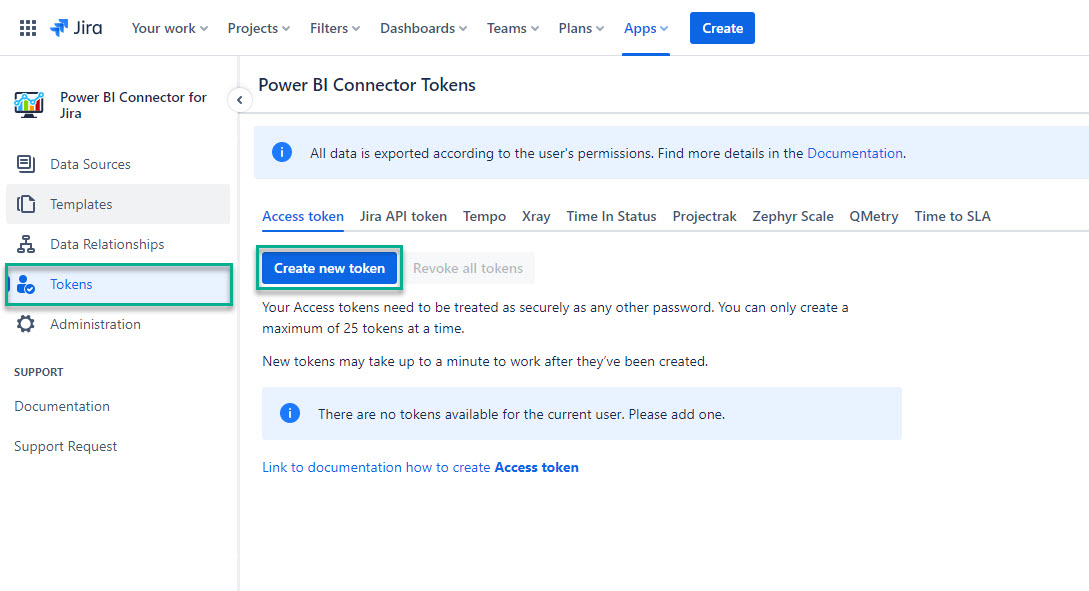Open the Your work menu
Screen dimensions: 1089x591
(168, 28)
